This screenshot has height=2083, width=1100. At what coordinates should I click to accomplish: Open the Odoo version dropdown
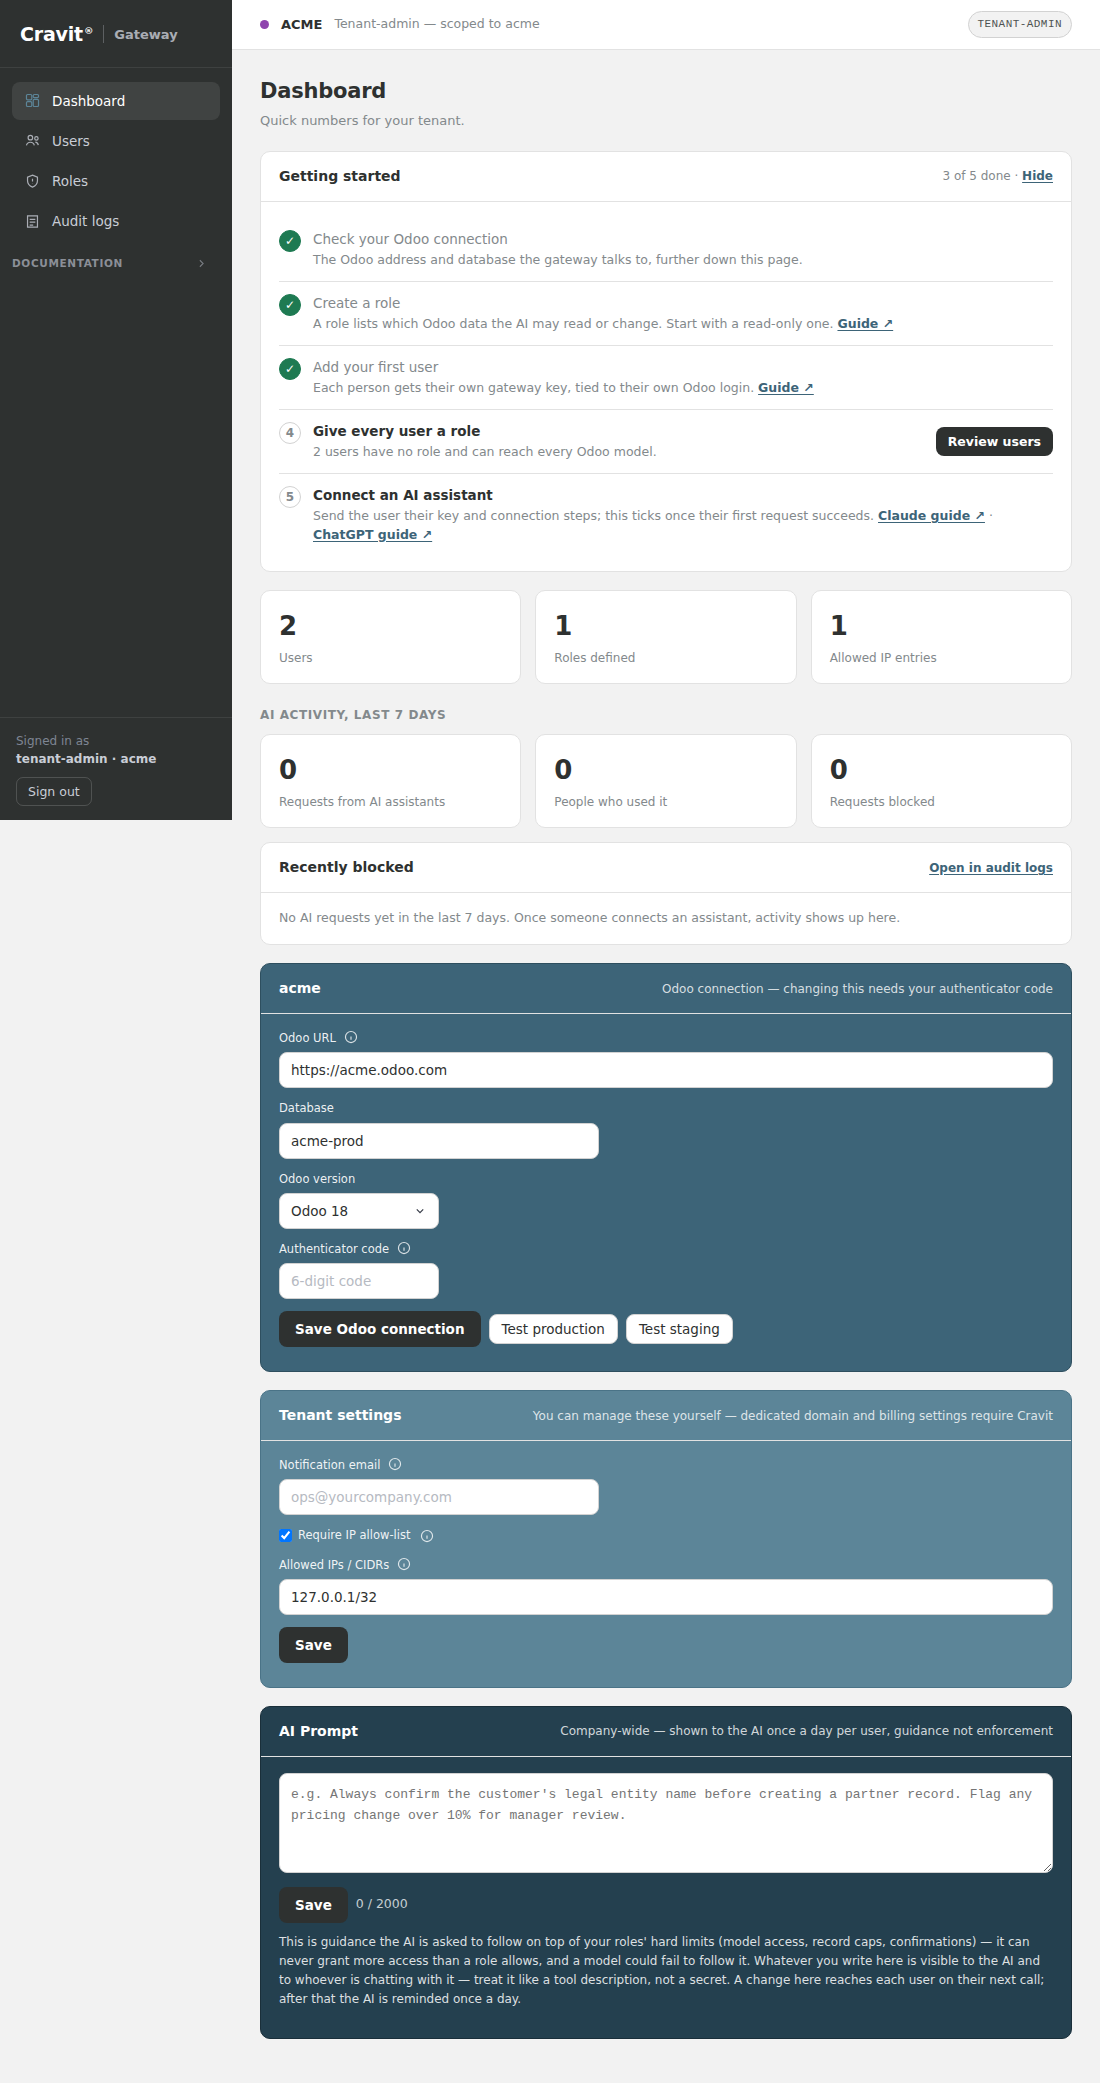(x=359, y=1211)
